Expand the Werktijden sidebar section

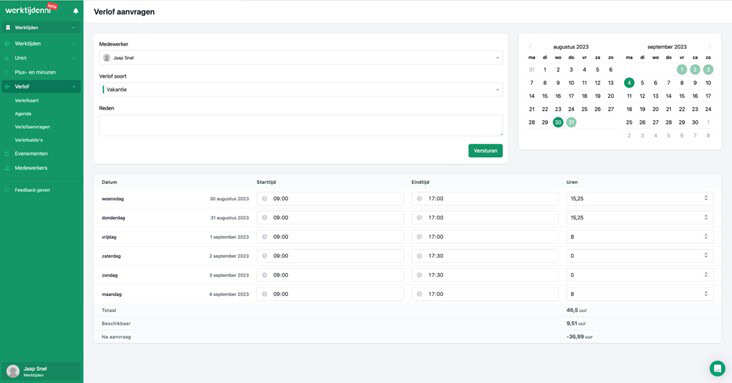(41, 43)
